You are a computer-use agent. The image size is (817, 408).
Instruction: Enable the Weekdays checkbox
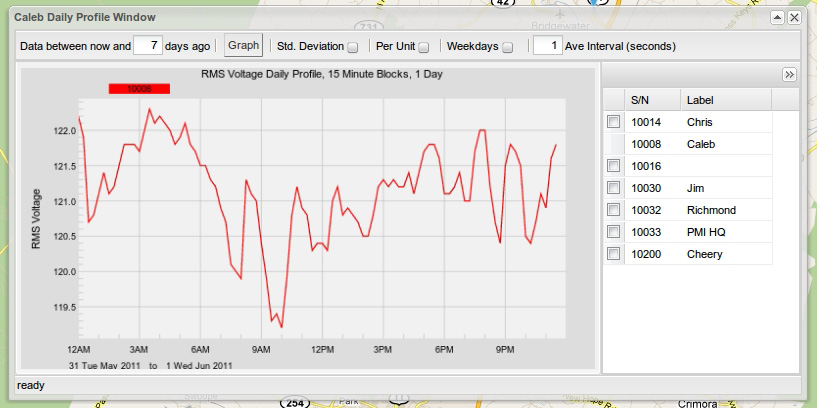pyautogui.click(x=508, y=47)
